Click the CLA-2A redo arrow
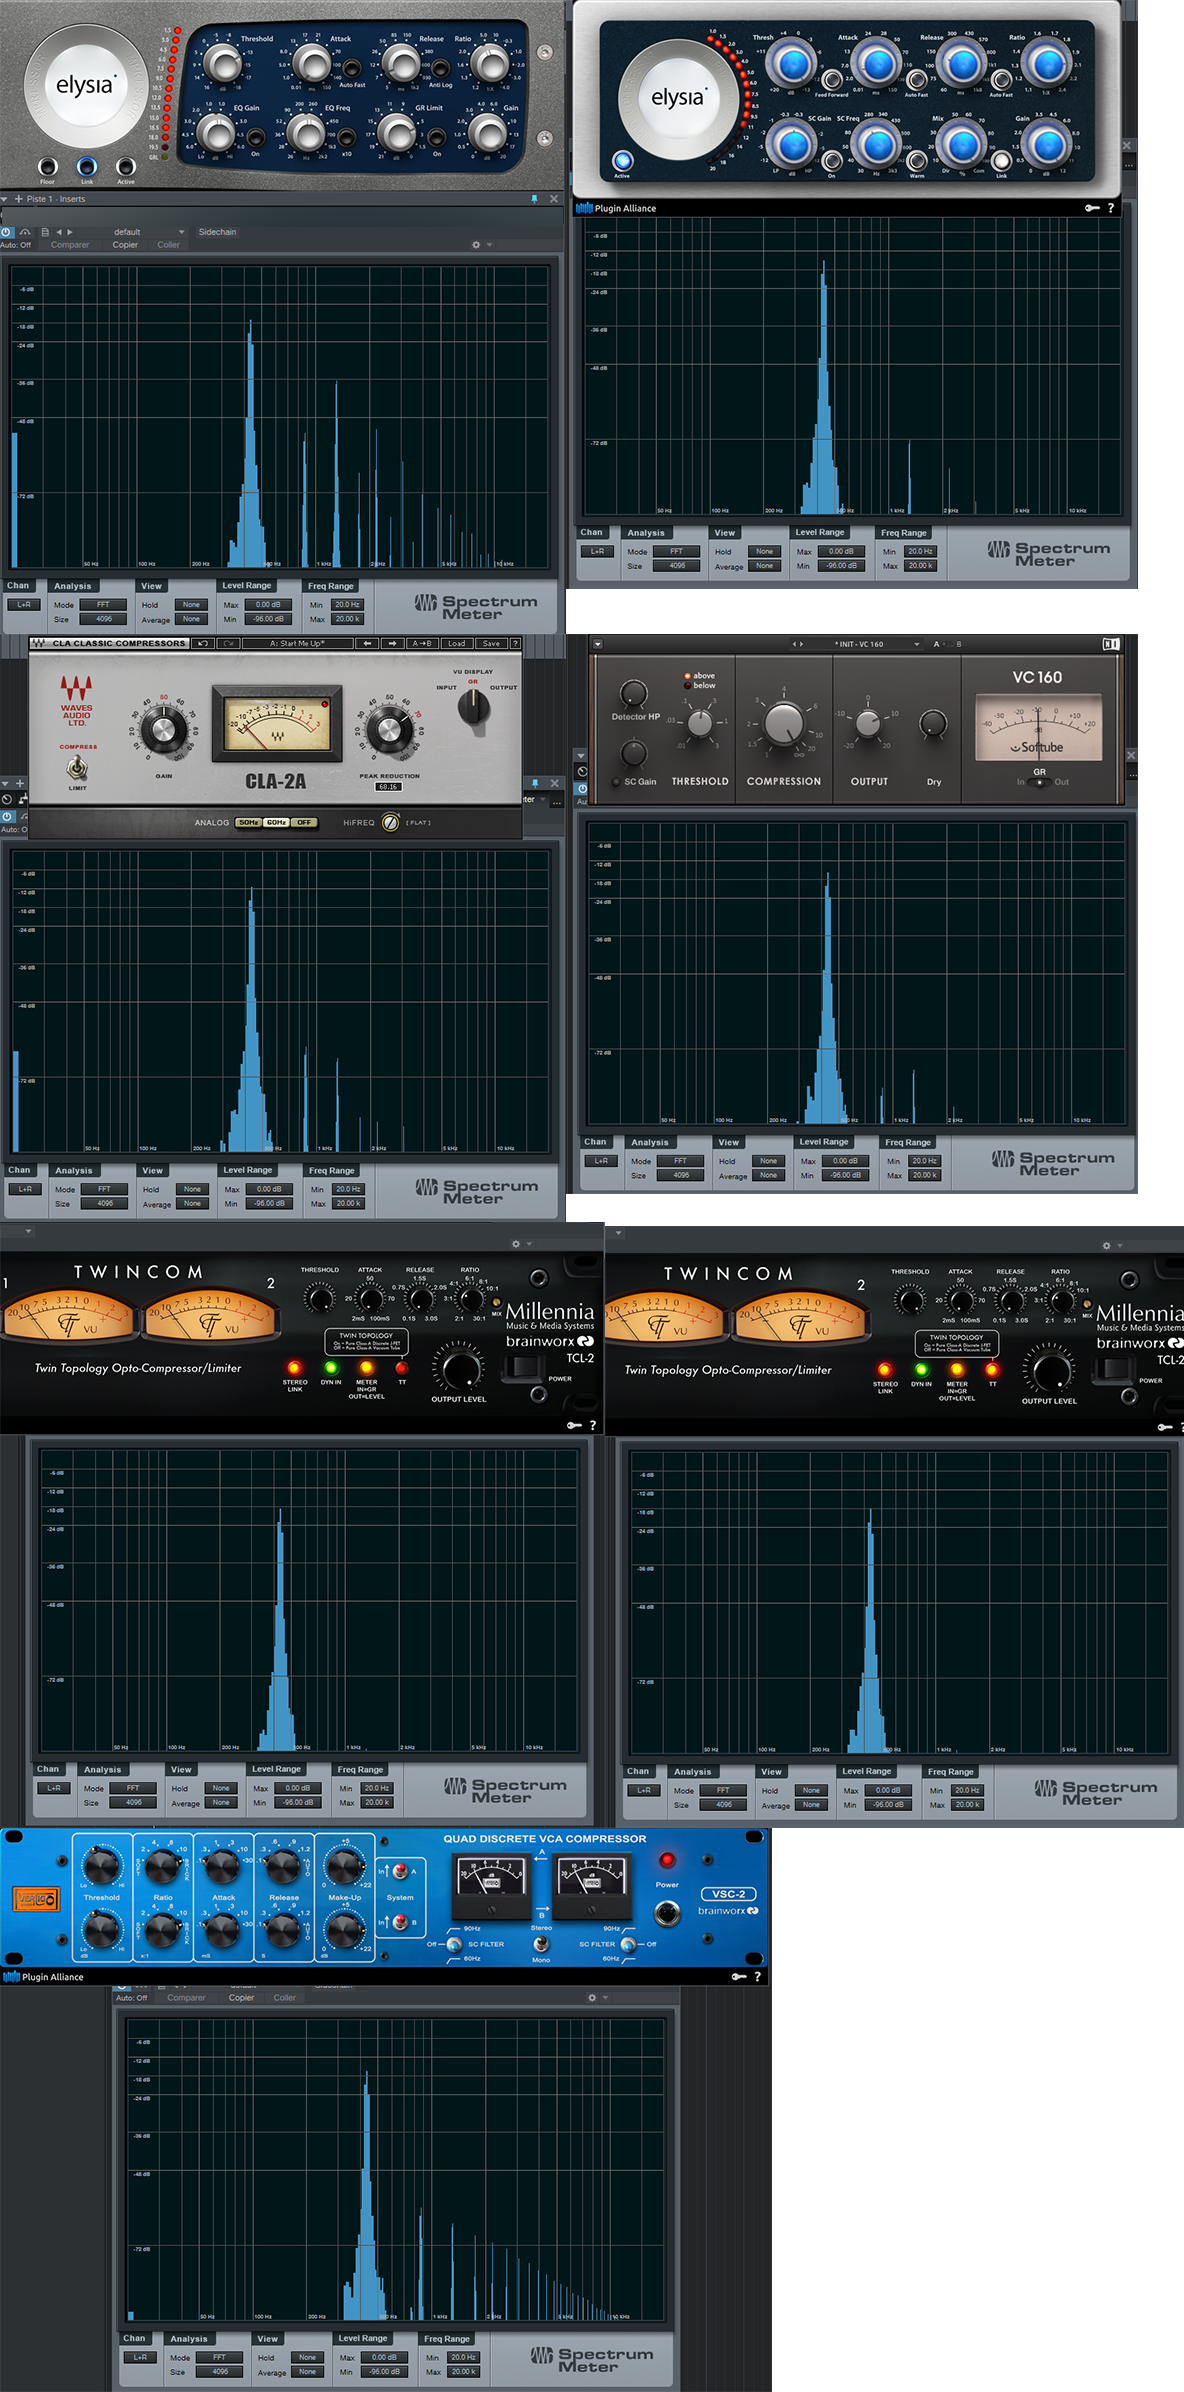The image size is (1184, 2392). tap(228, 643)
